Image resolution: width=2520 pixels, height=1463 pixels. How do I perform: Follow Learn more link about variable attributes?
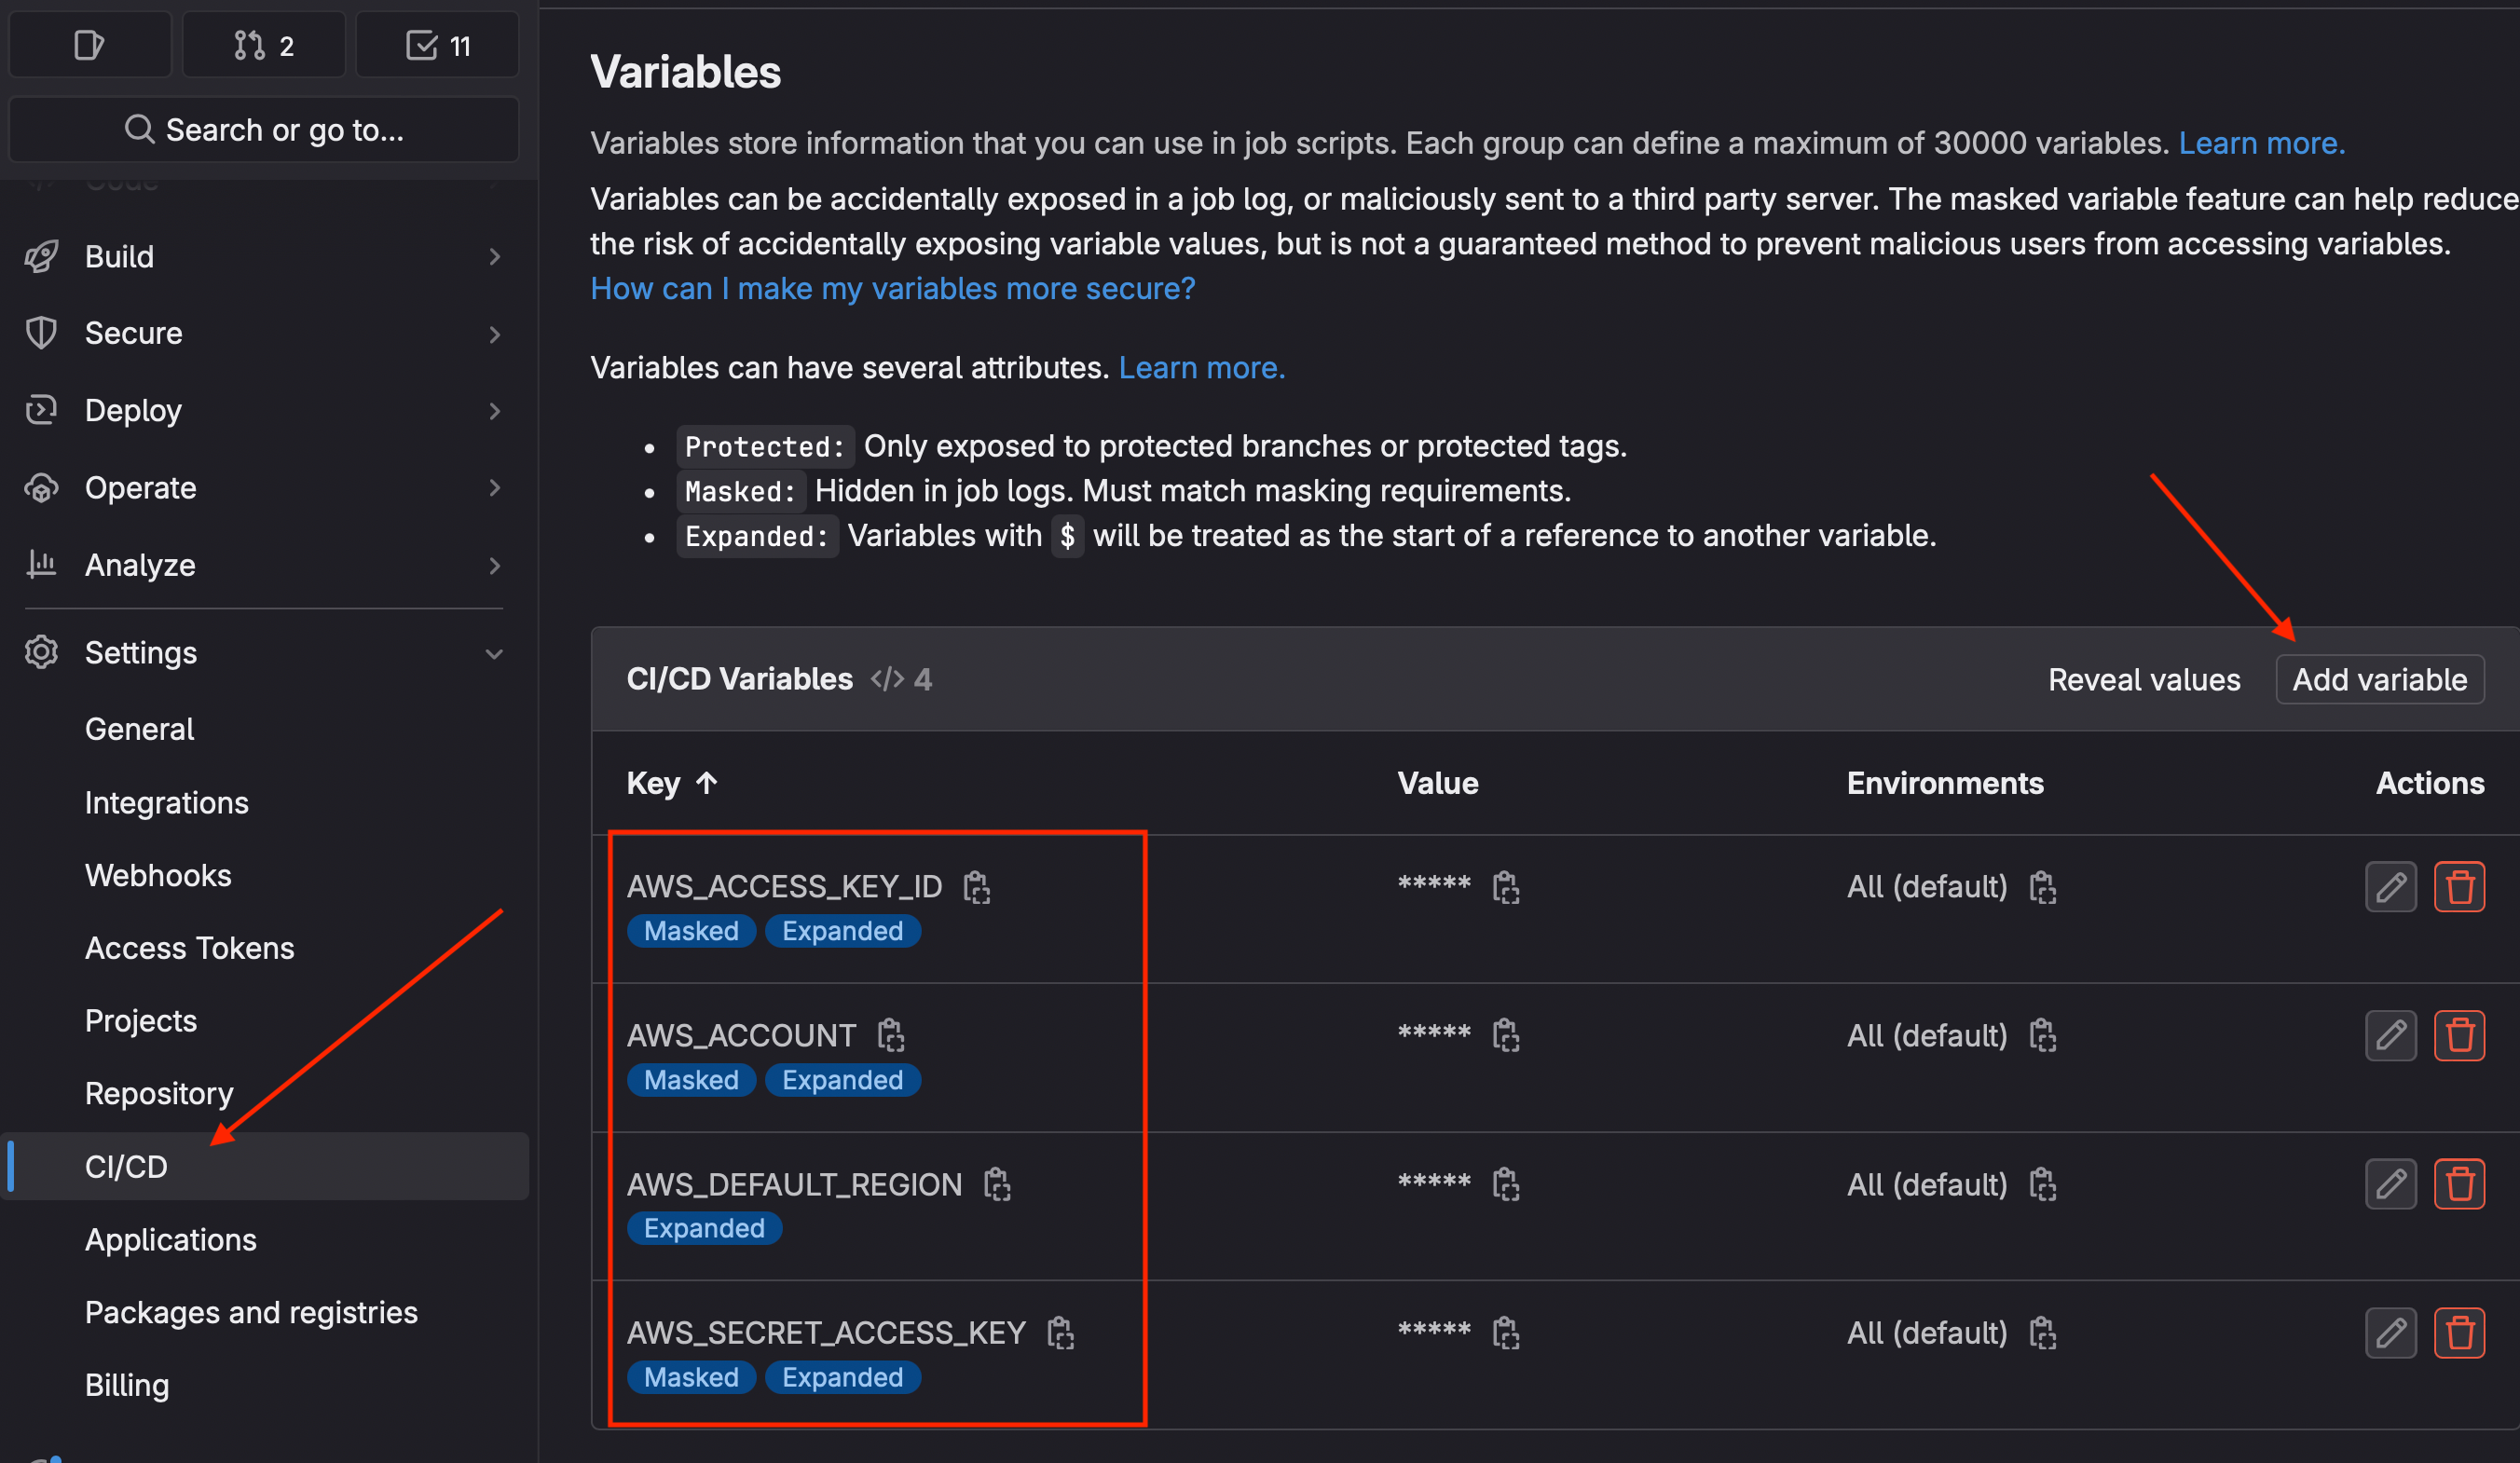[1201, 368]
